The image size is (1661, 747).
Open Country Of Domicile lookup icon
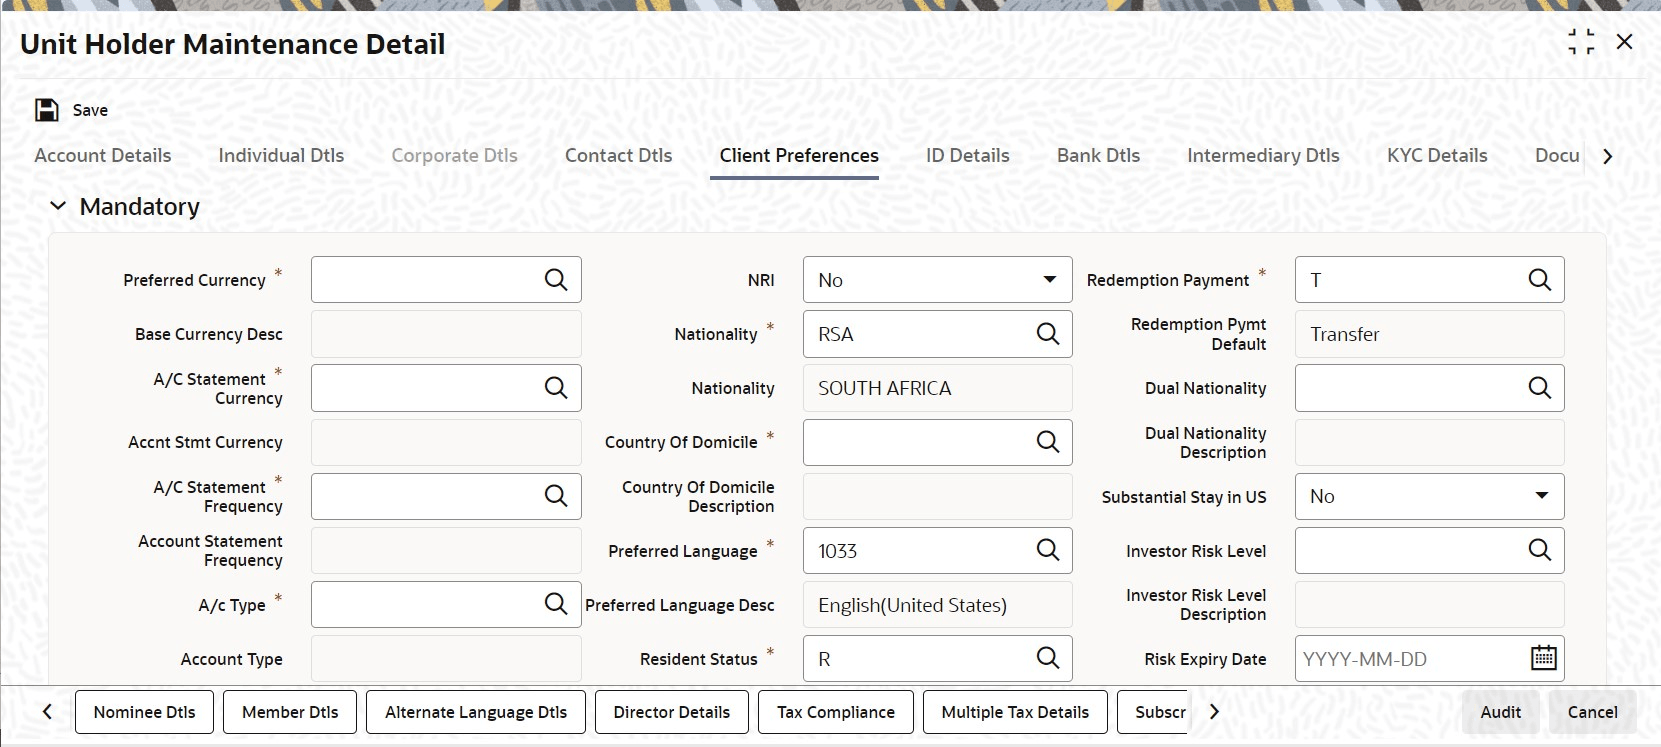pos(1047,442)
